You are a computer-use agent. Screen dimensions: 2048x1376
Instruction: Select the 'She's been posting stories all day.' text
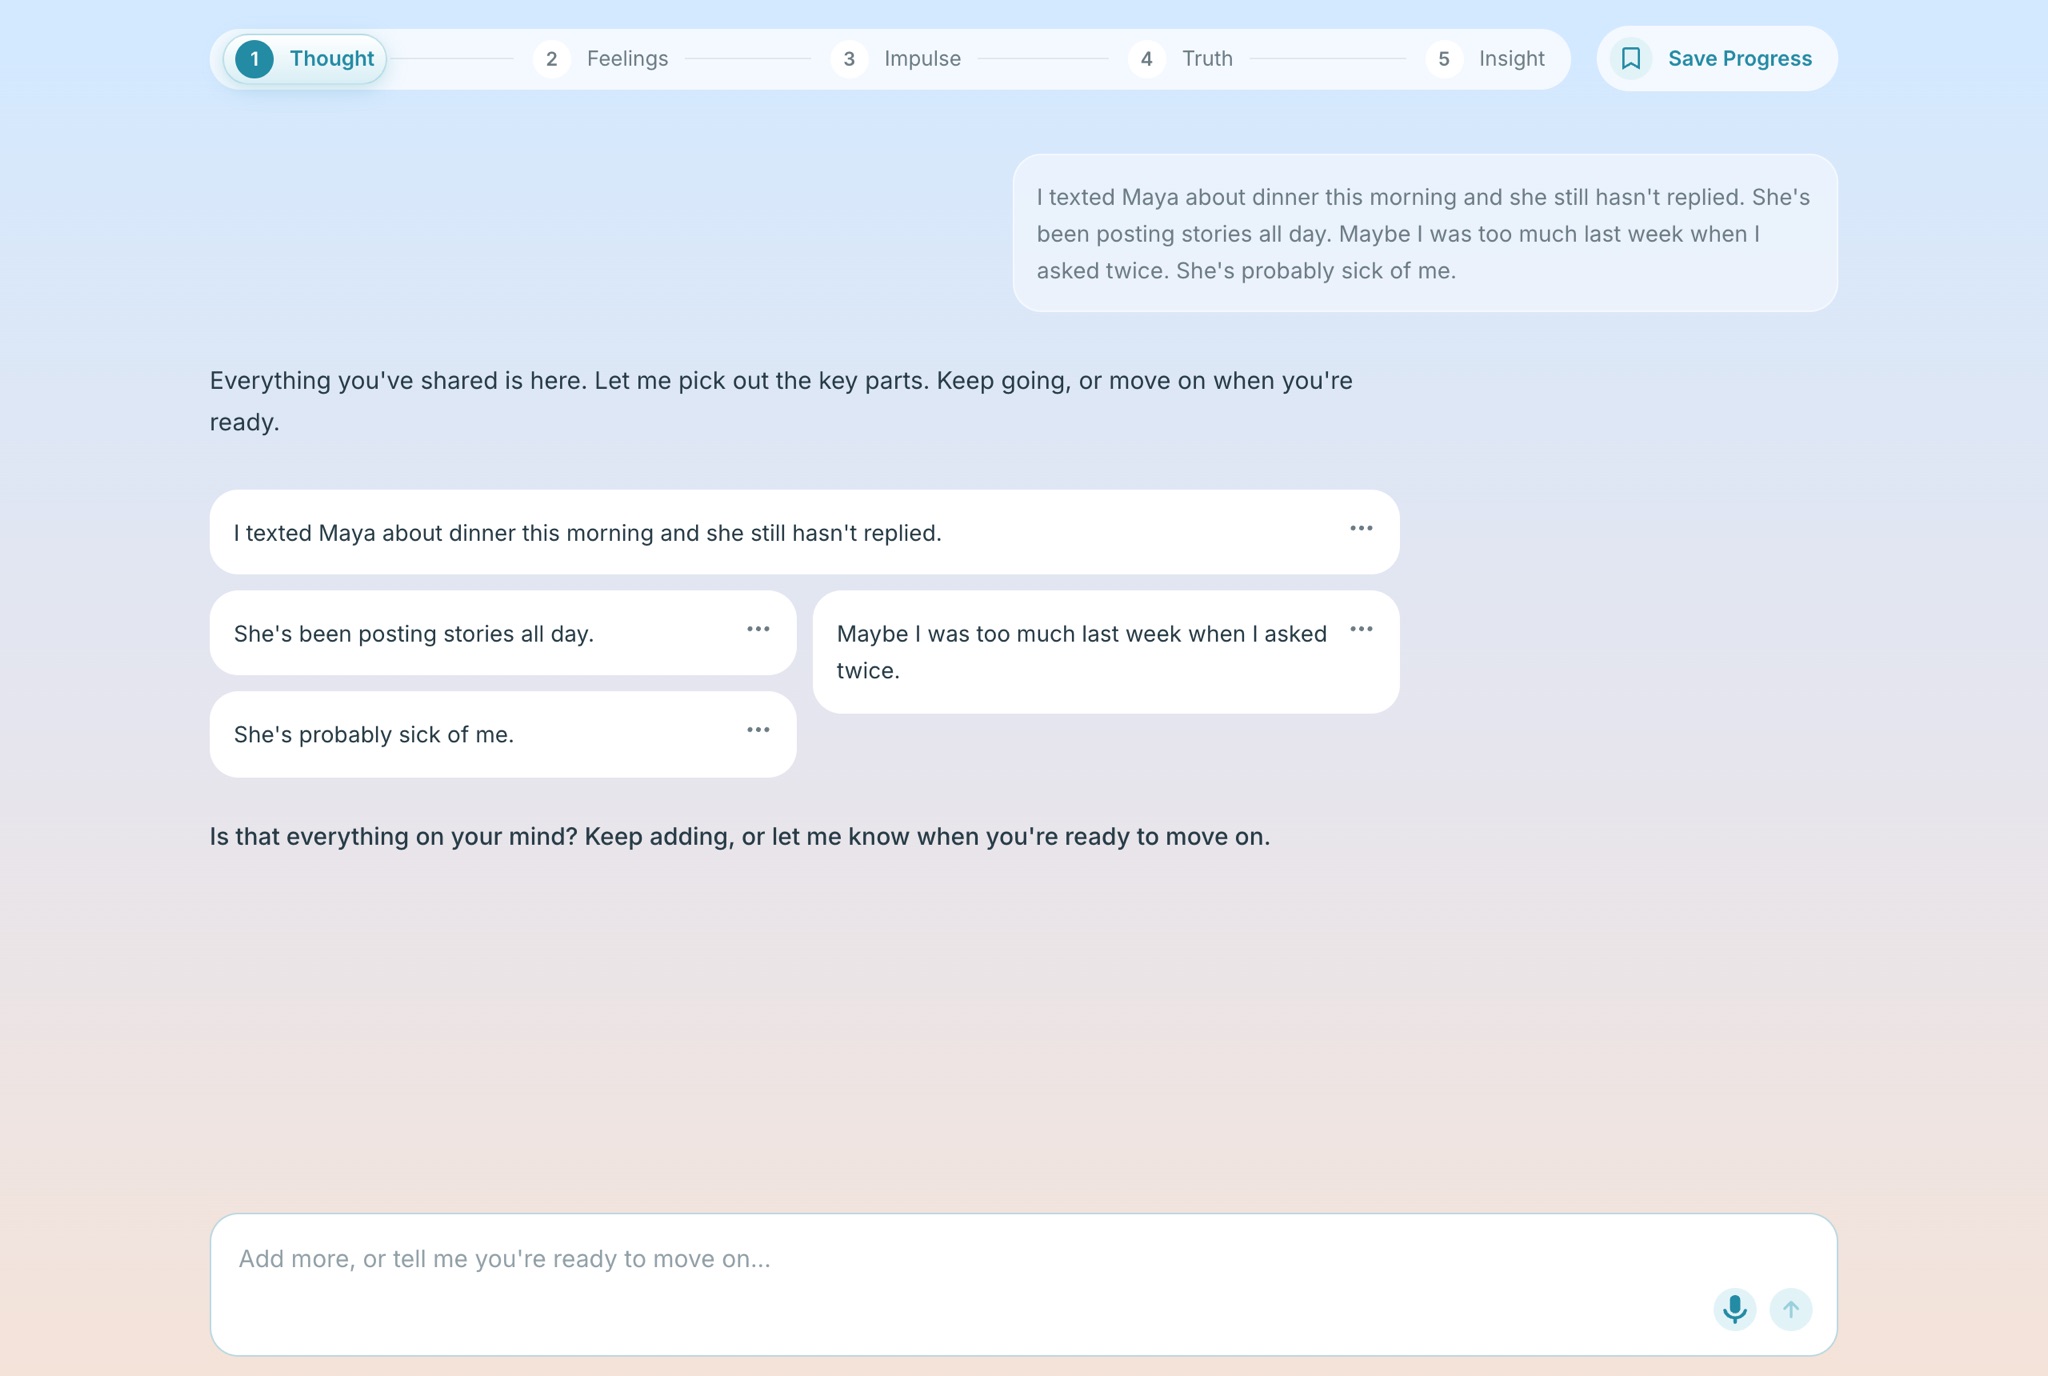point(414,634)
